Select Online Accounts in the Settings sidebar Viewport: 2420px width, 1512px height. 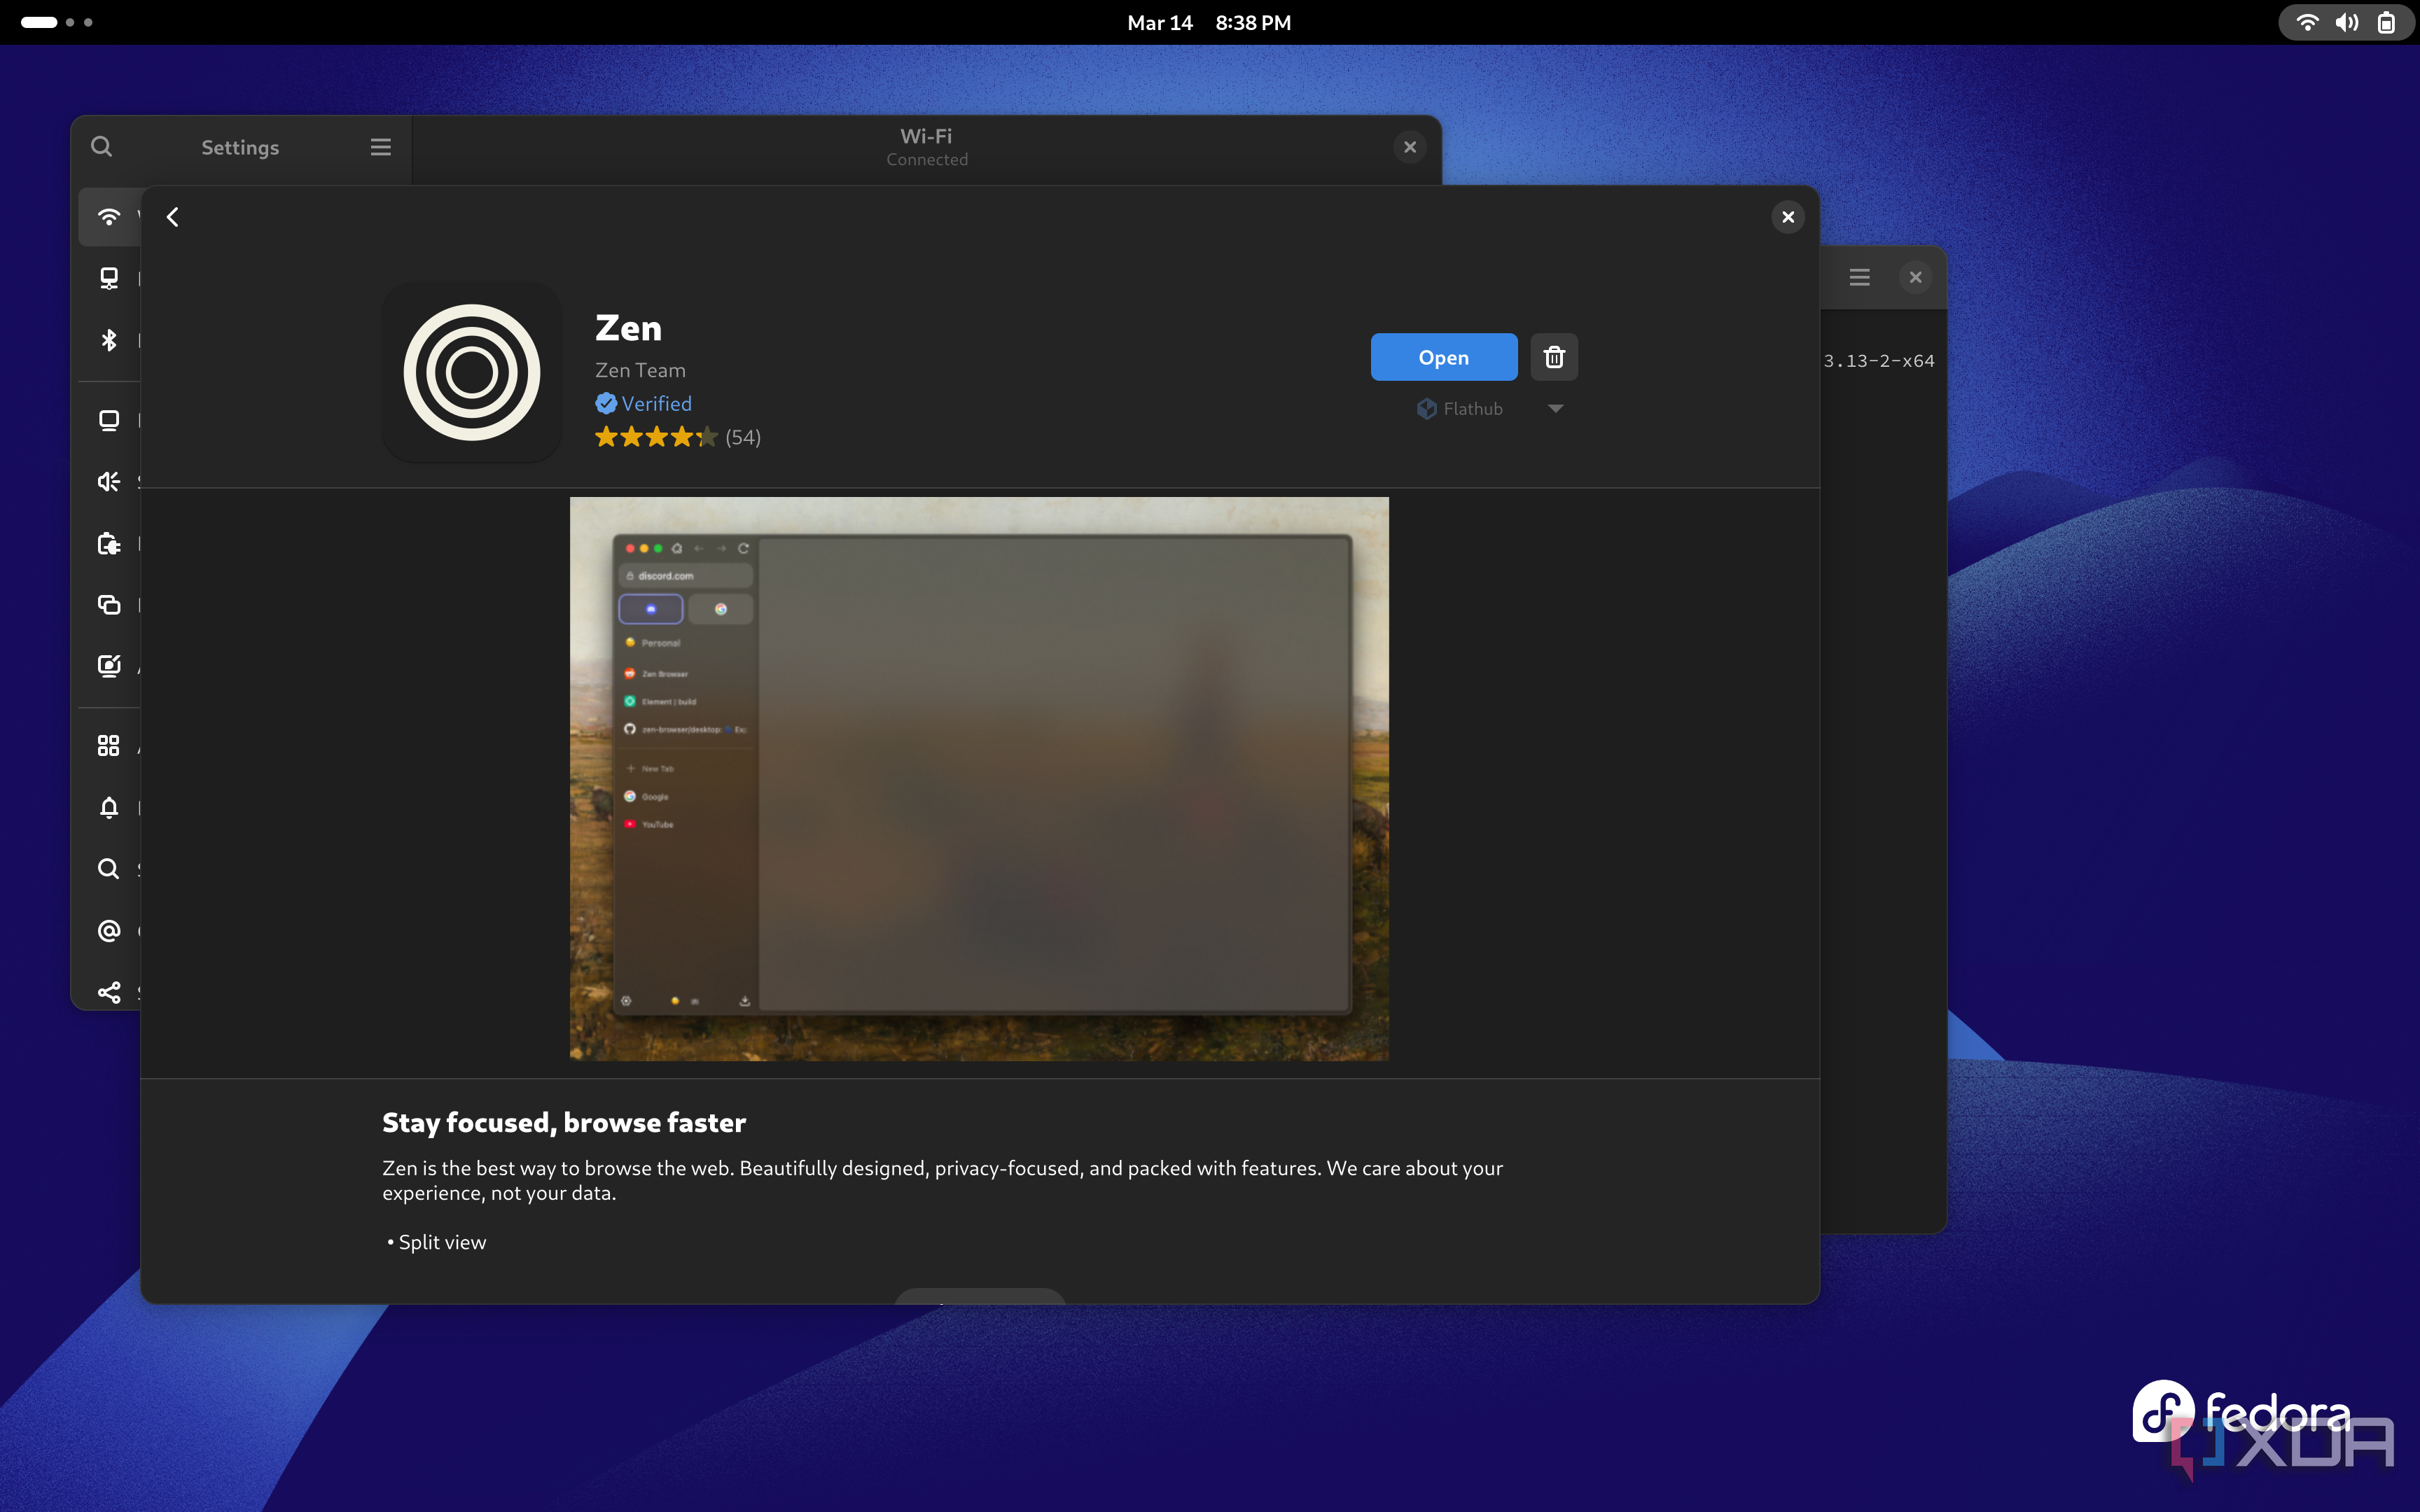pyautogui.click(x=109, y=930)
